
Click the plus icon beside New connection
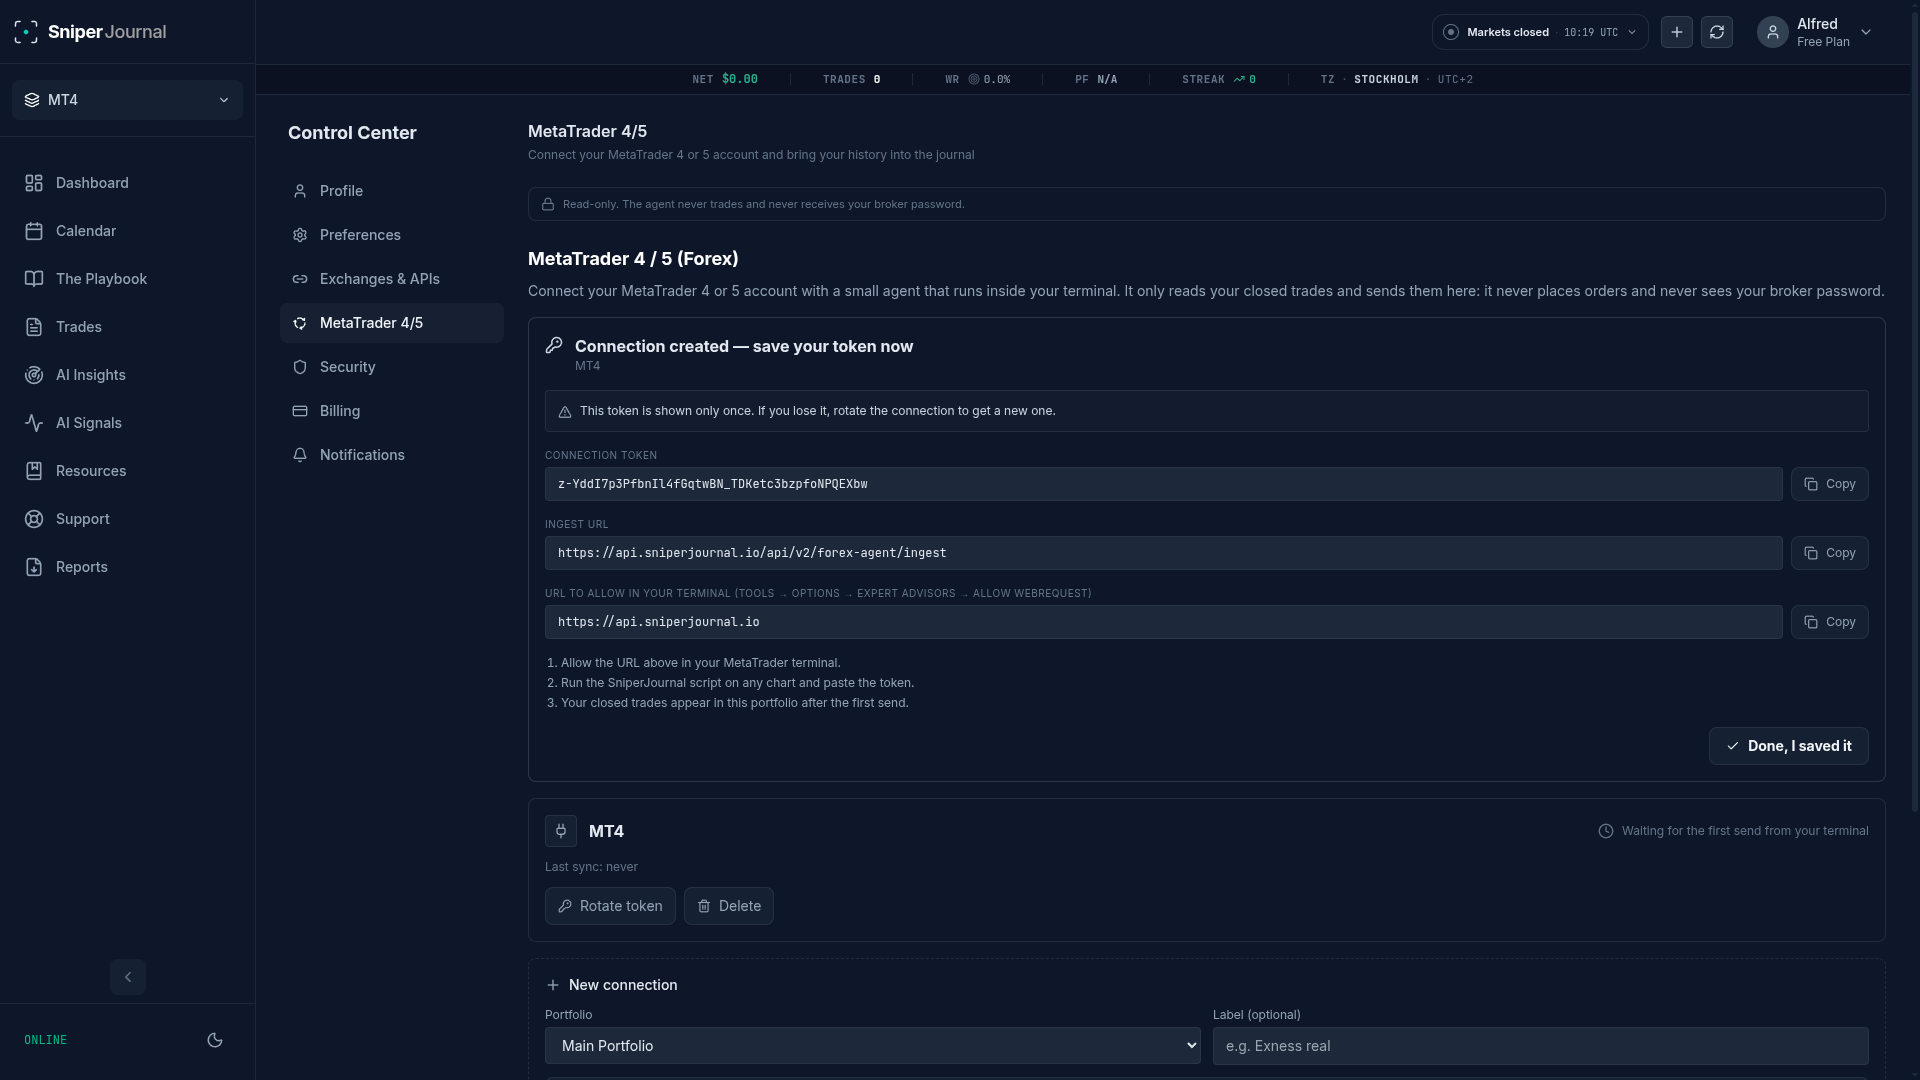(x=553, y=985)
